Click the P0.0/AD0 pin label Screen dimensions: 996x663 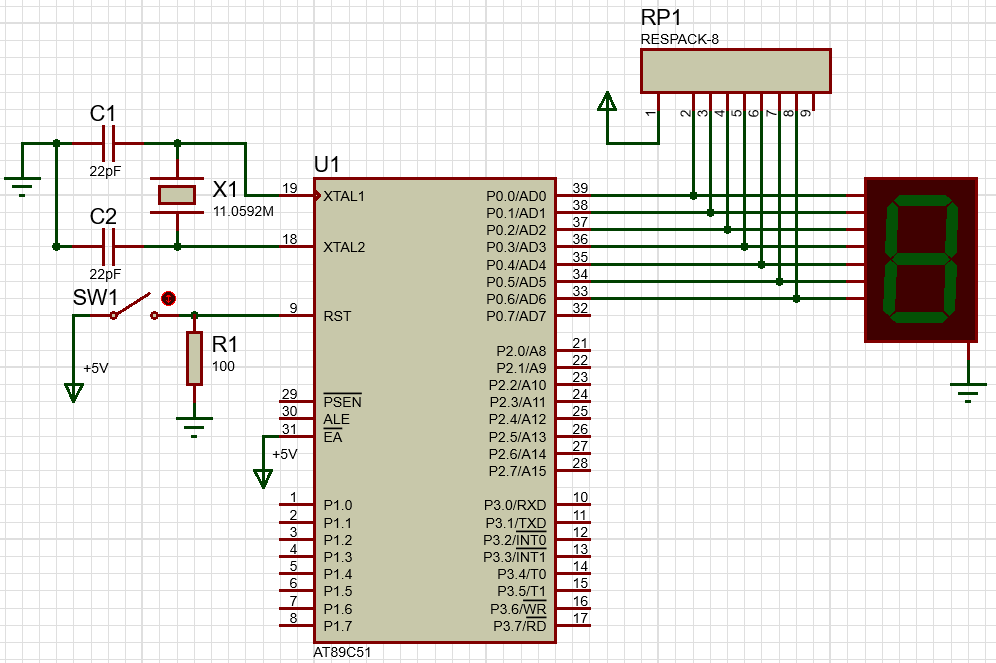tap(516, 196)
